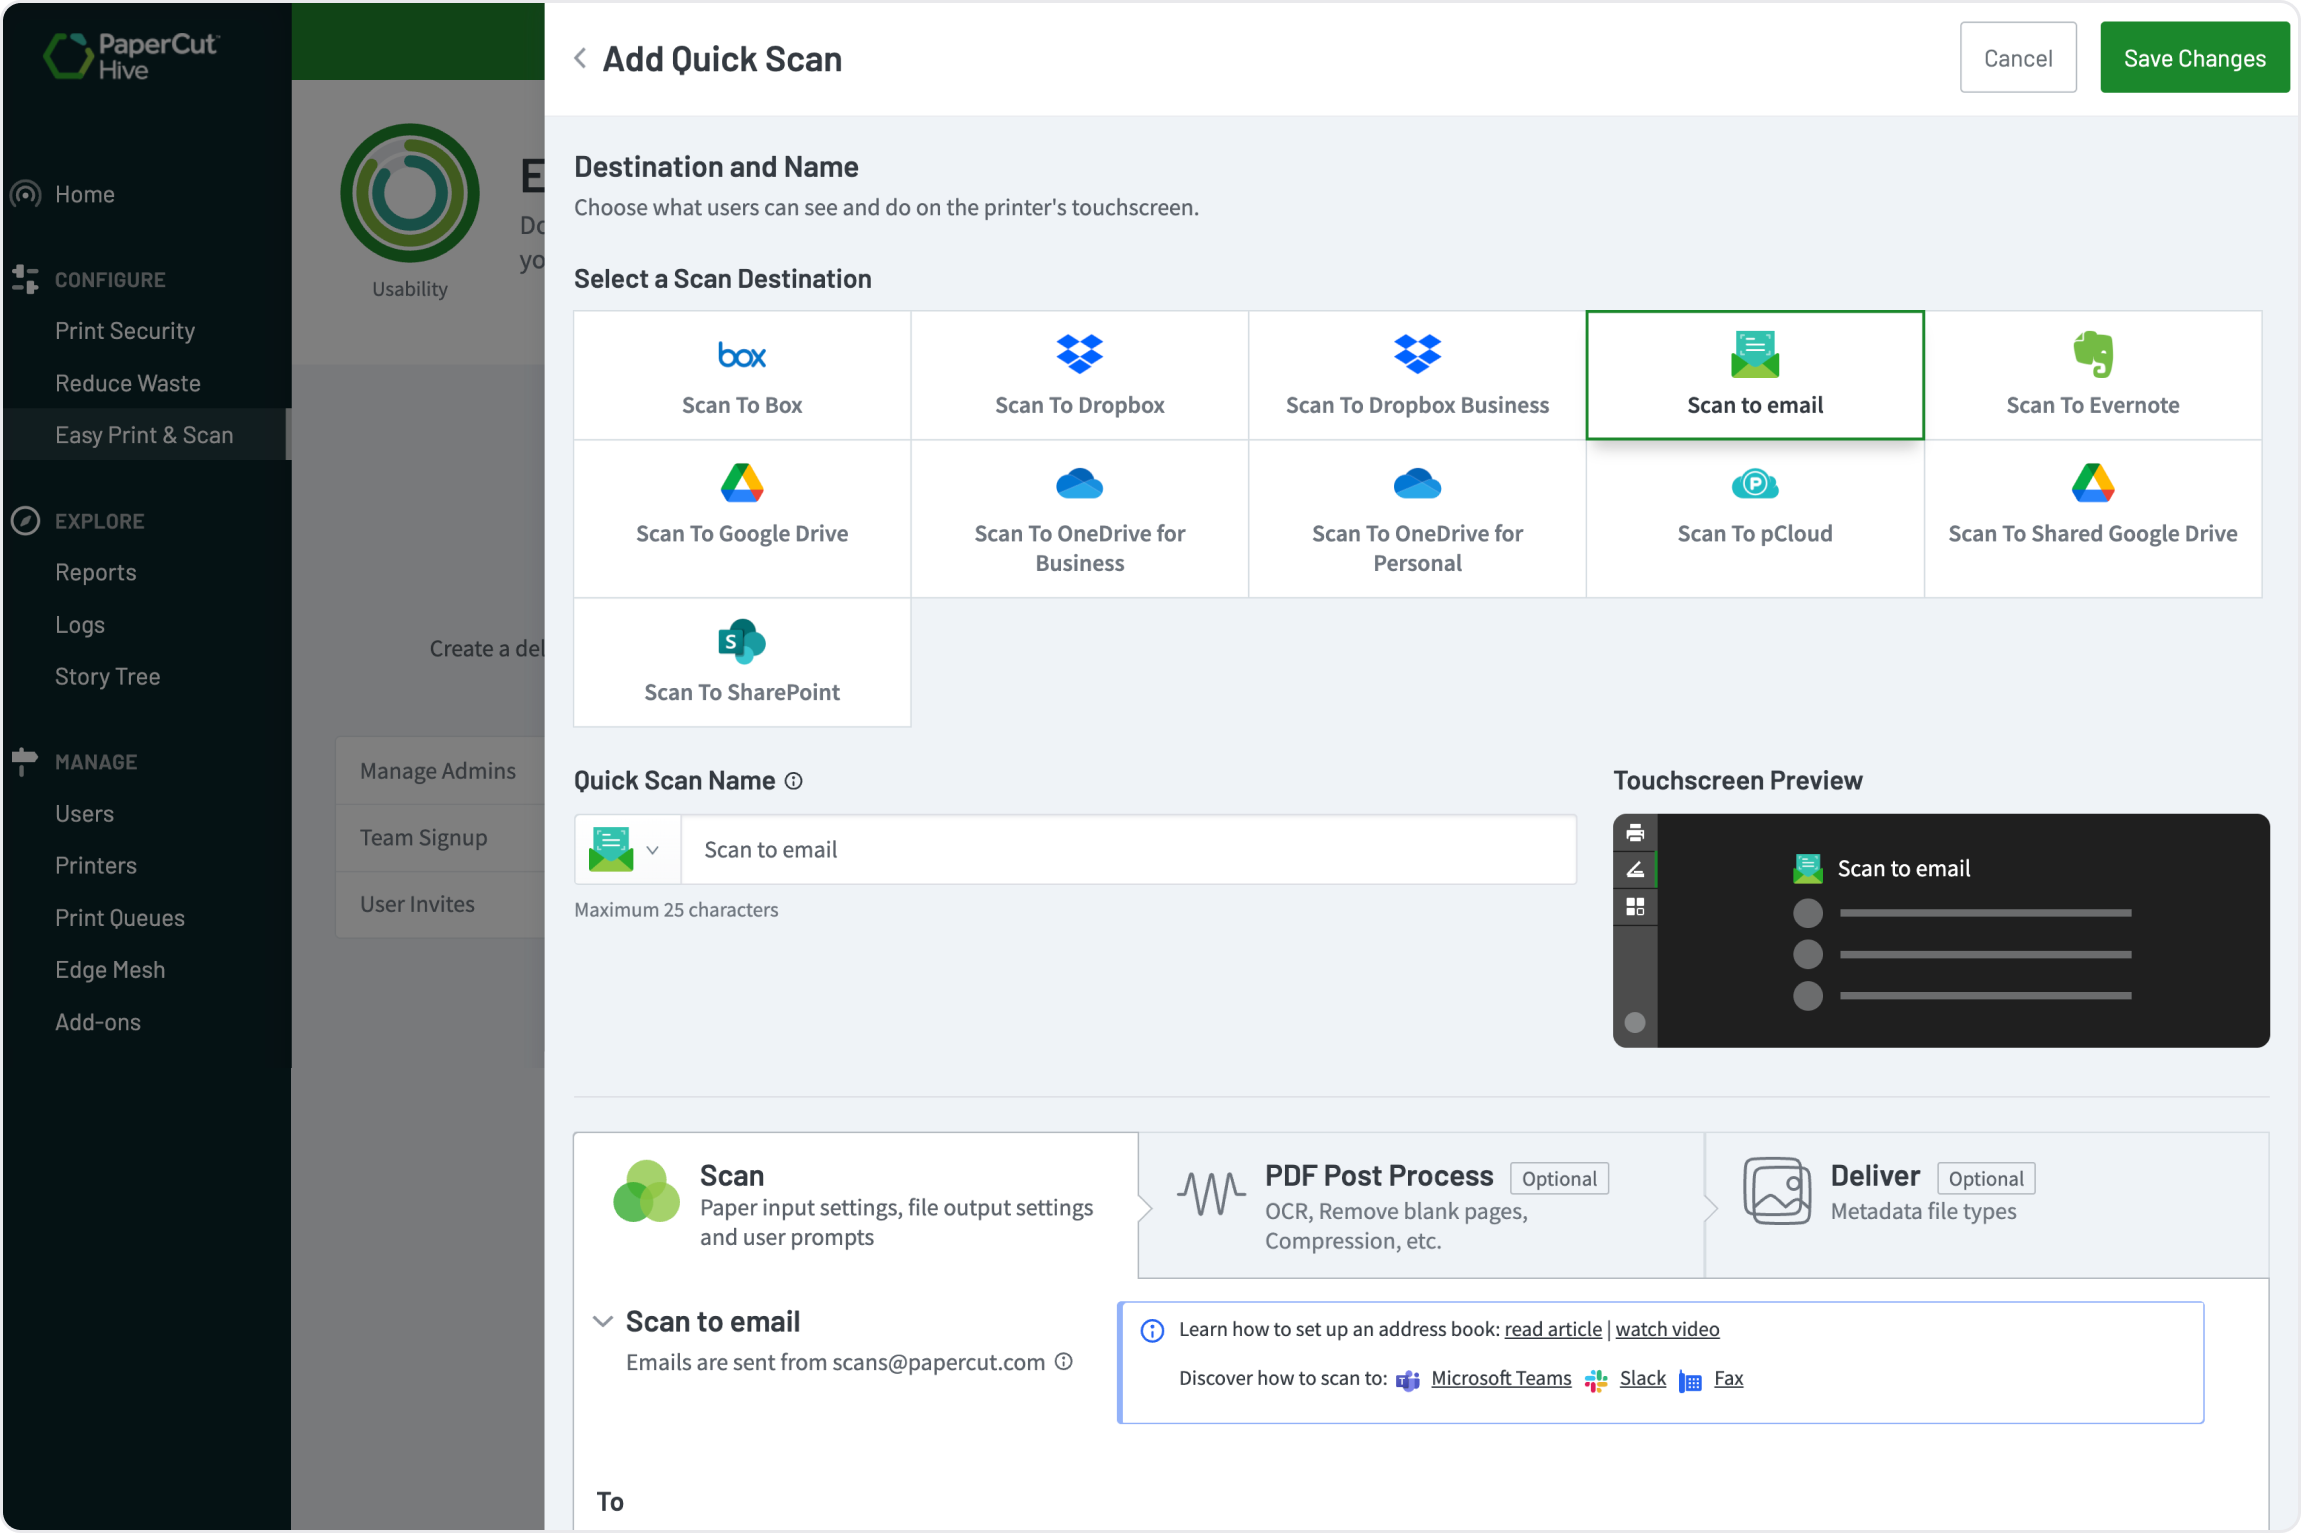Click the Slack icon next to Discover scanning options
The height and width of the screenshot is (1533, 2301).
(1596, 1380)
